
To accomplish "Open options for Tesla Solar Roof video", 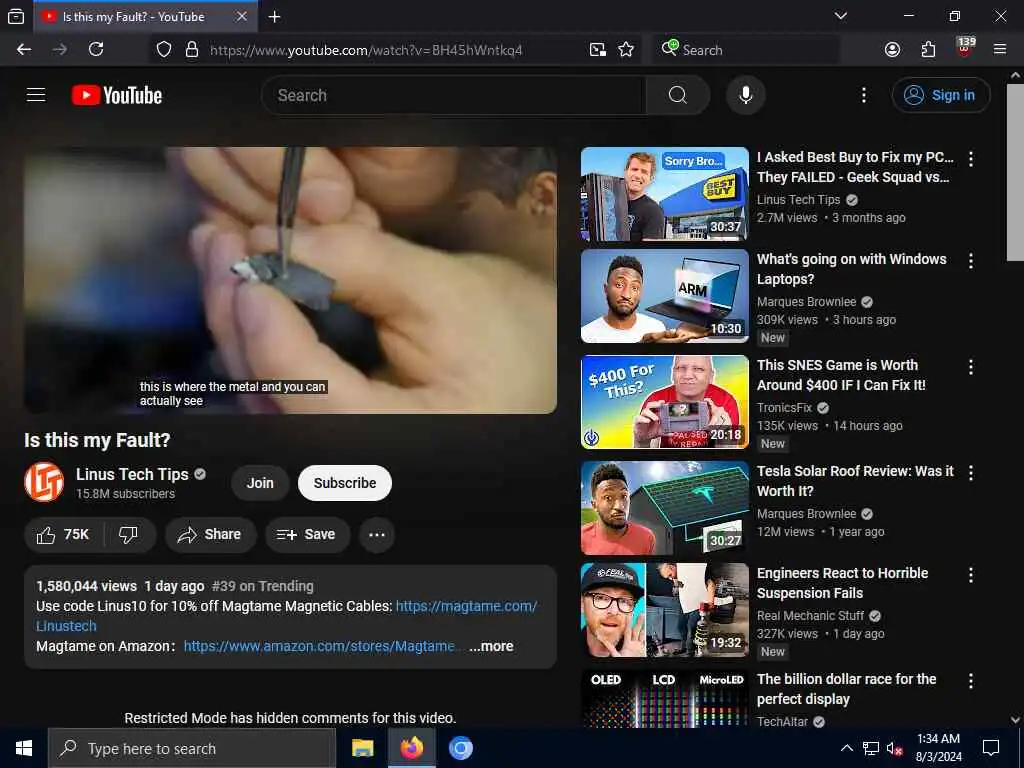I will pyautogui.click(x=970, y=473).
